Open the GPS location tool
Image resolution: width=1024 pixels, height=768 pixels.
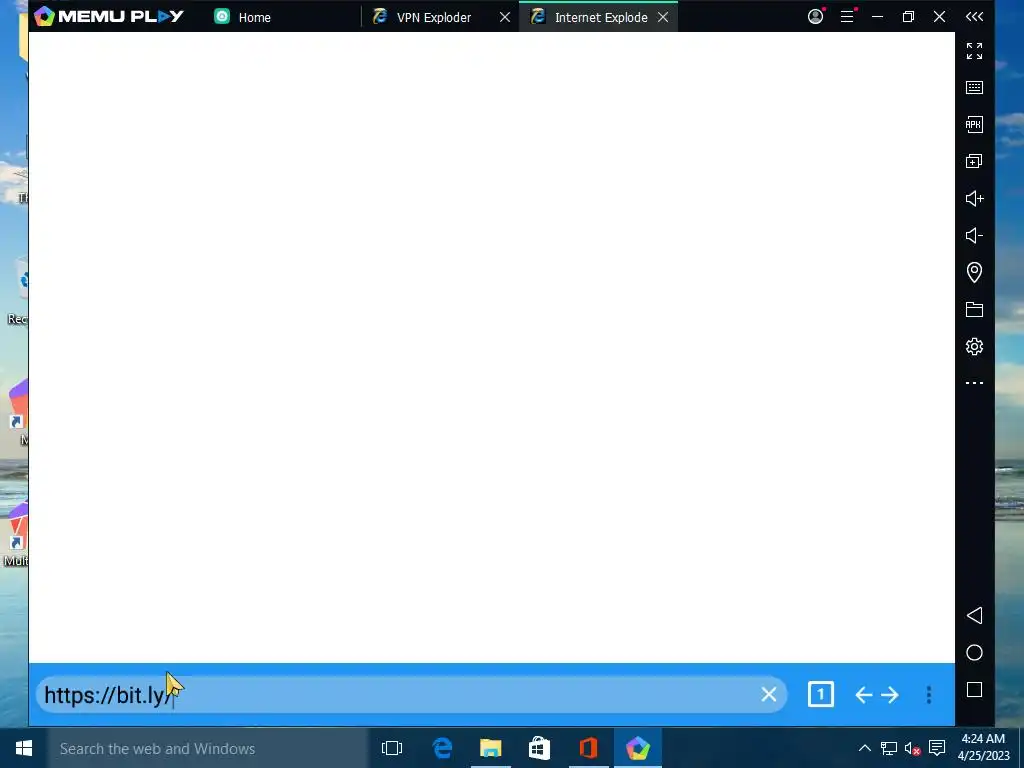pos(974,272)
